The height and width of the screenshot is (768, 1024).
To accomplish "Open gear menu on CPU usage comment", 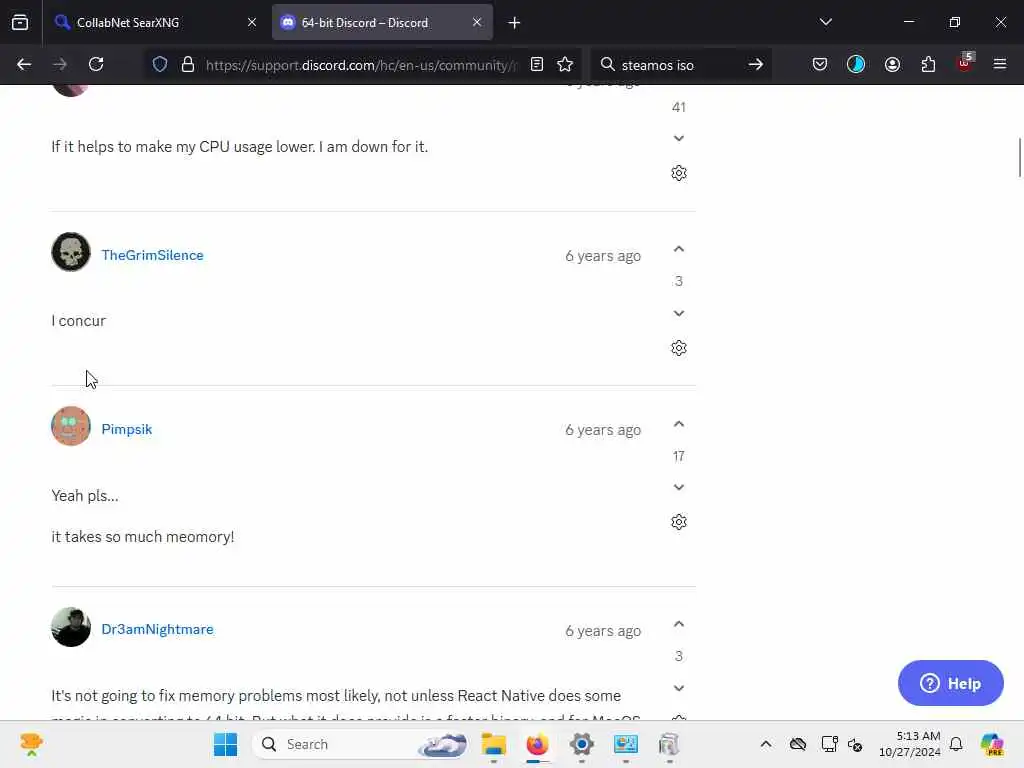I will 679,173.
